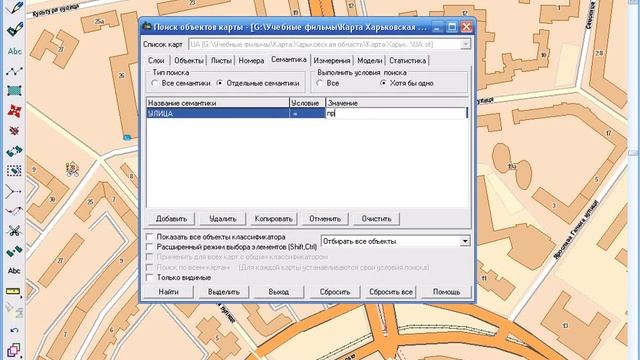The width and height of the screenshot is (640, 360).
Task: Click the greyed-out paint fill tool
Action: 14,311
